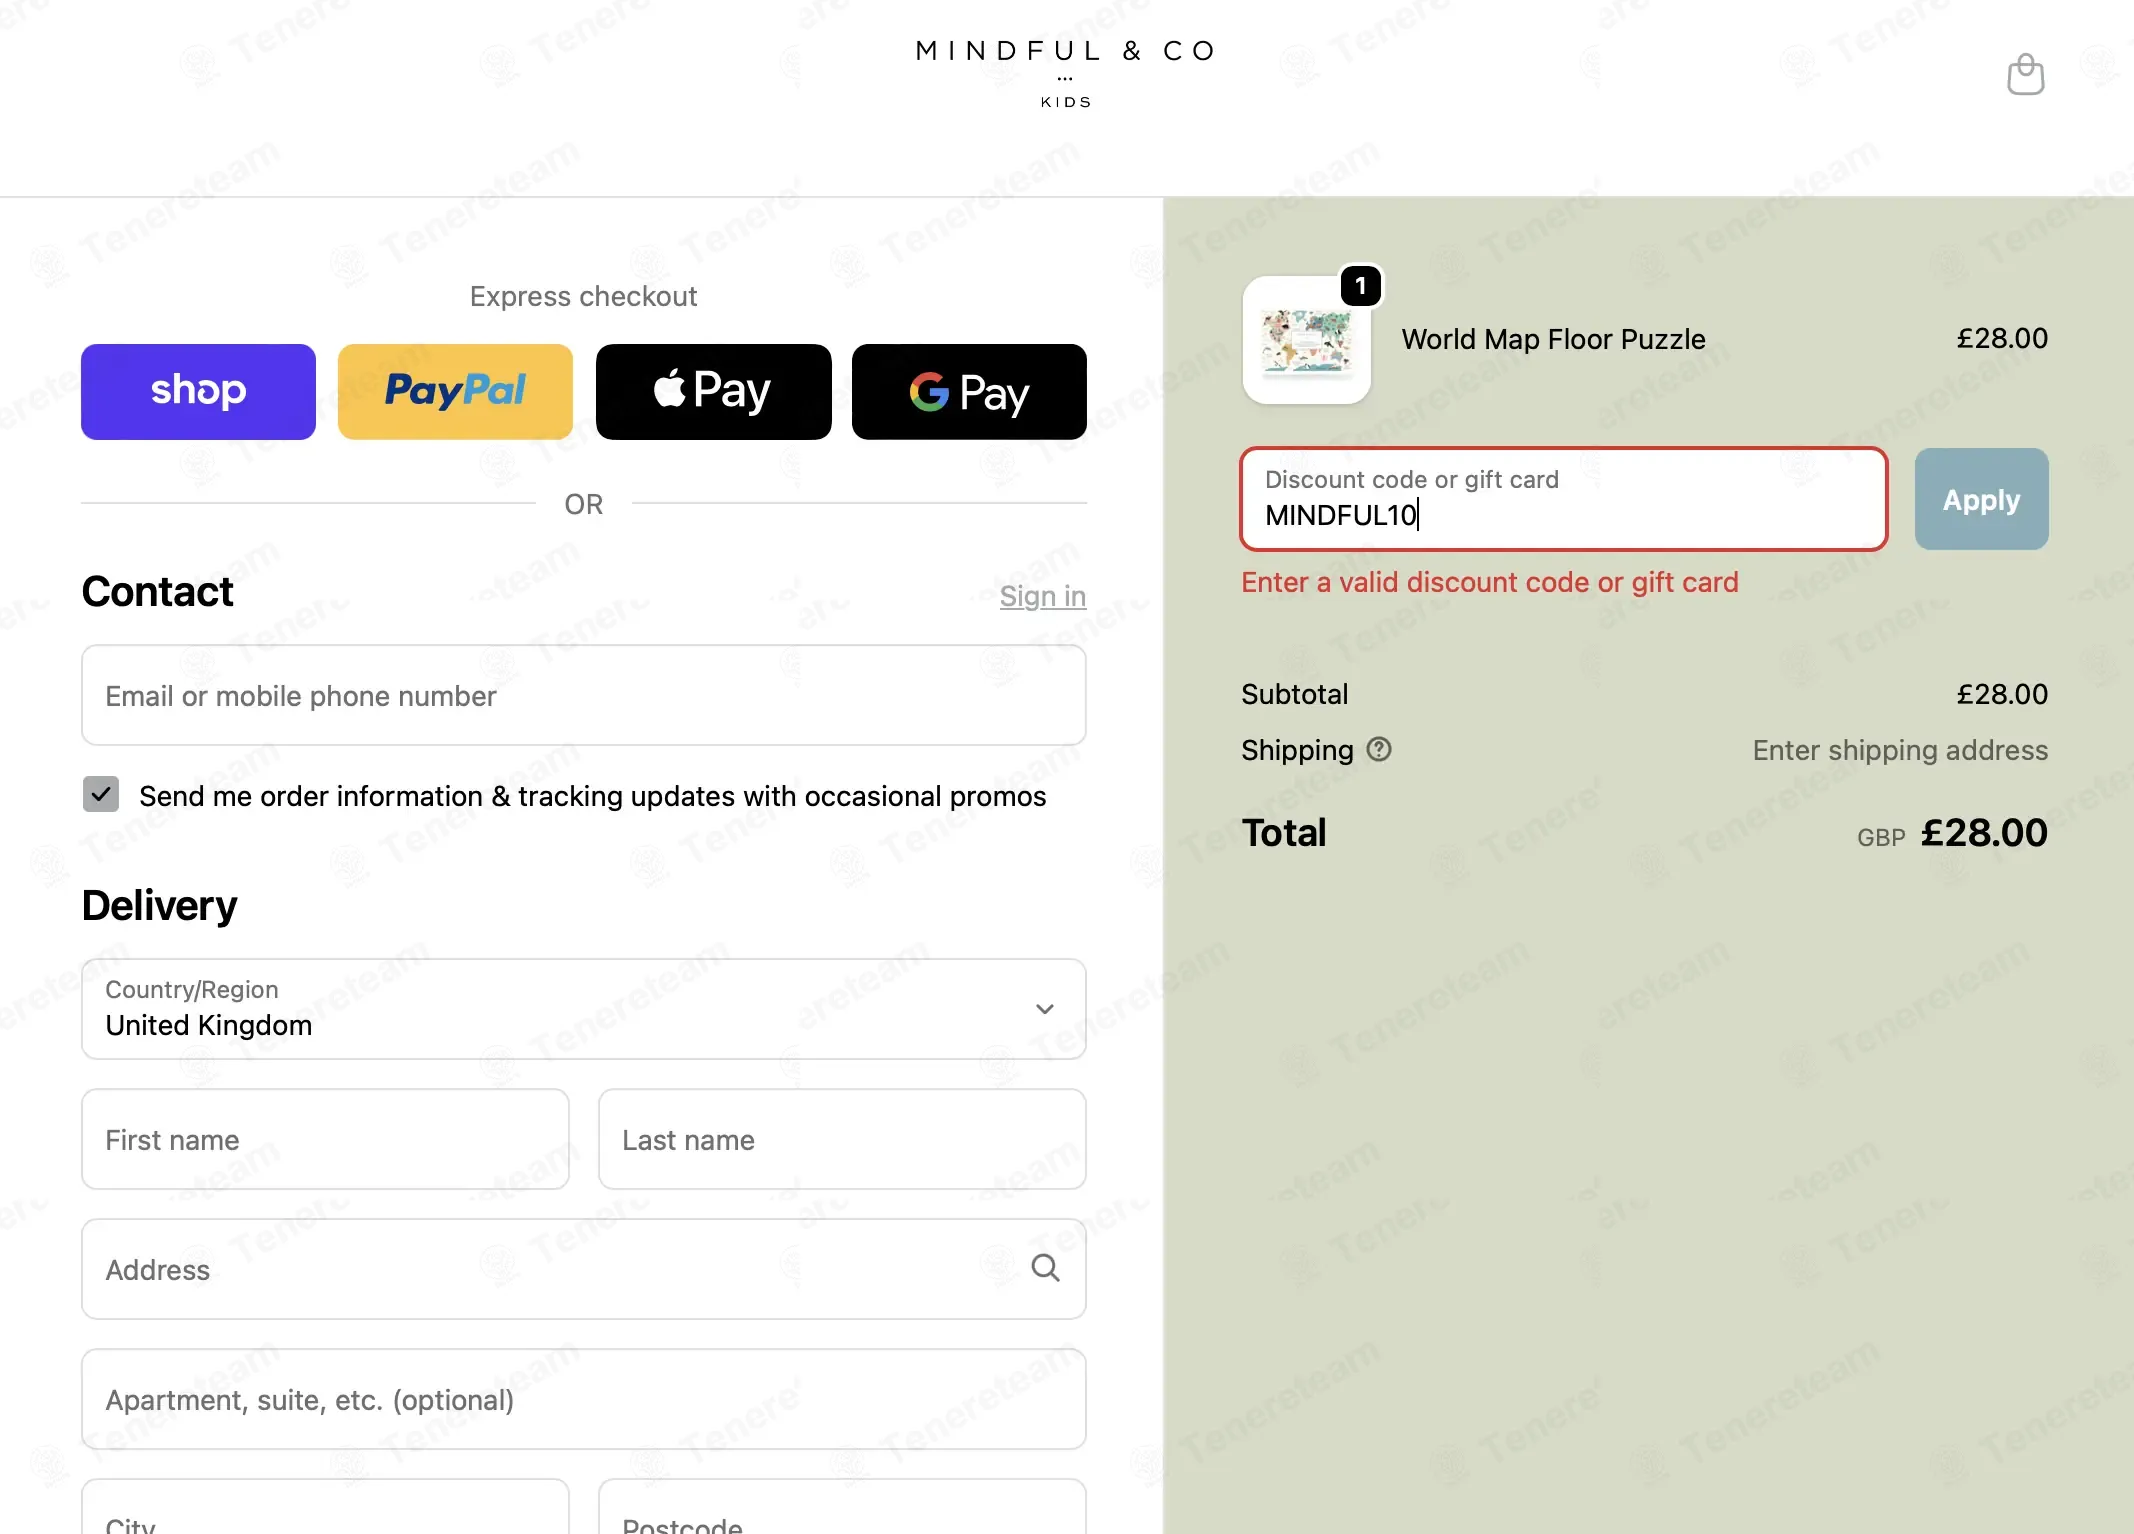The image size is (2134, 1534).
Task: Select Google Pay express checkout
Action: pos(969,391)
